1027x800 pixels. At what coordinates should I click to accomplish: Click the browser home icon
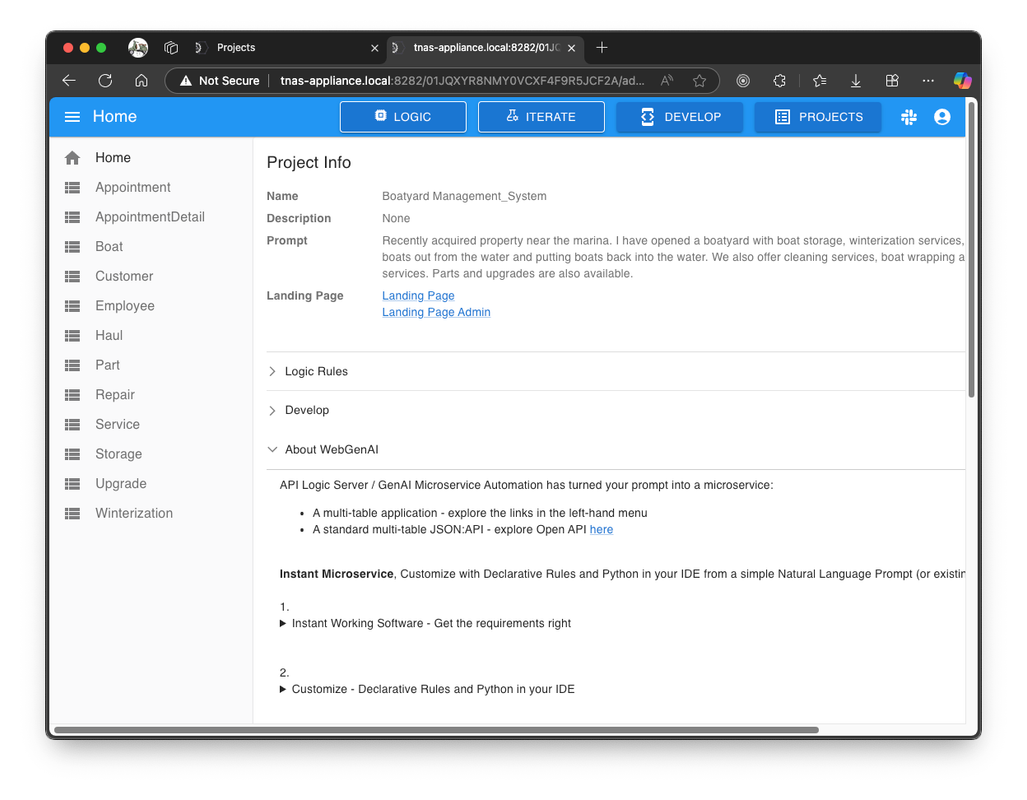coord(141,81)
